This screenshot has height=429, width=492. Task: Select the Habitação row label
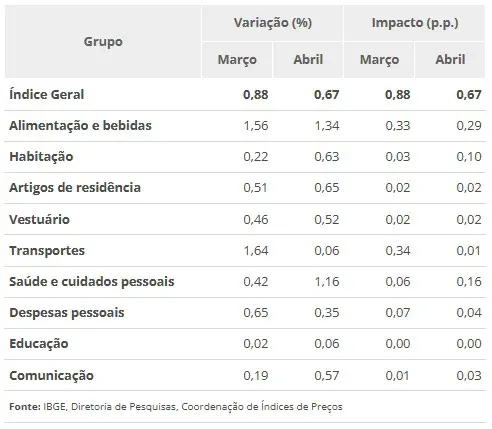(41, 157)
